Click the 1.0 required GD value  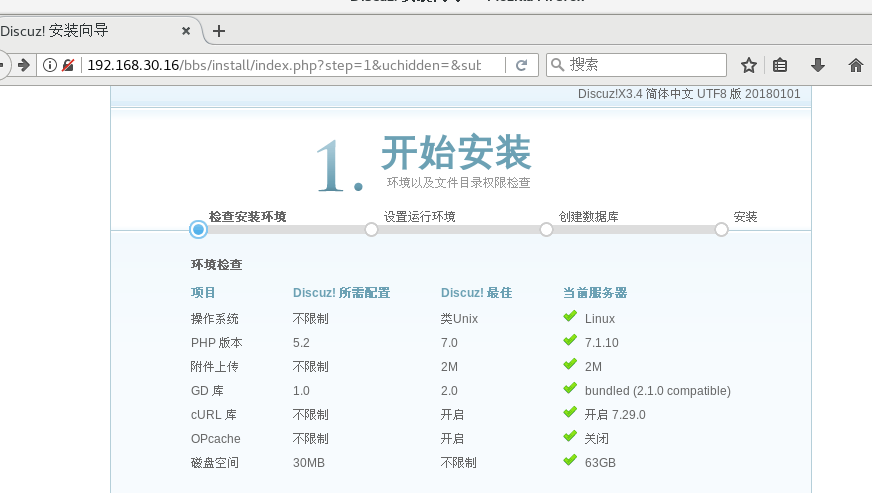click(x=301, y=391)
